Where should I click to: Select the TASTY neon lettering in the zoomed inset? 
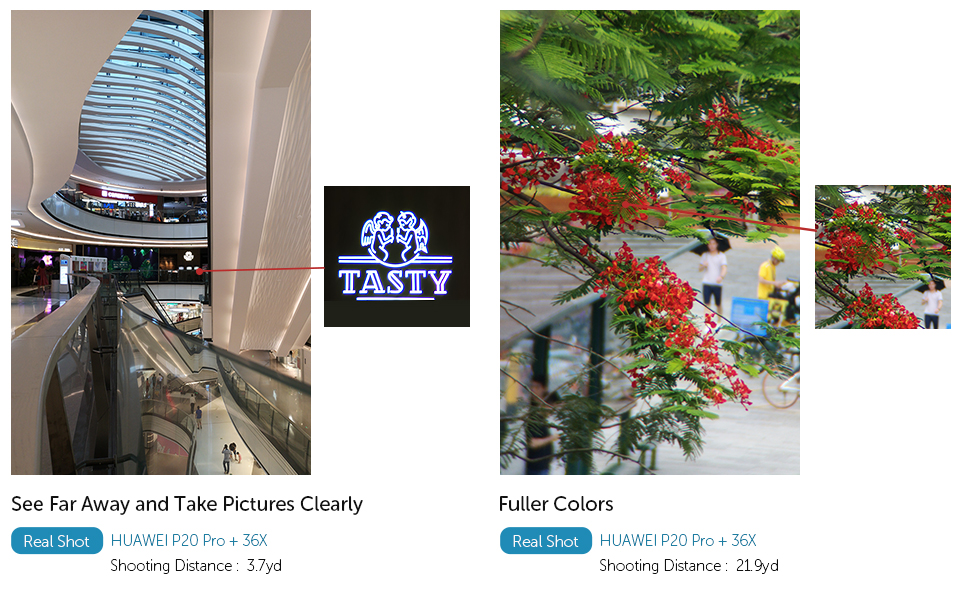click(395, 282)
